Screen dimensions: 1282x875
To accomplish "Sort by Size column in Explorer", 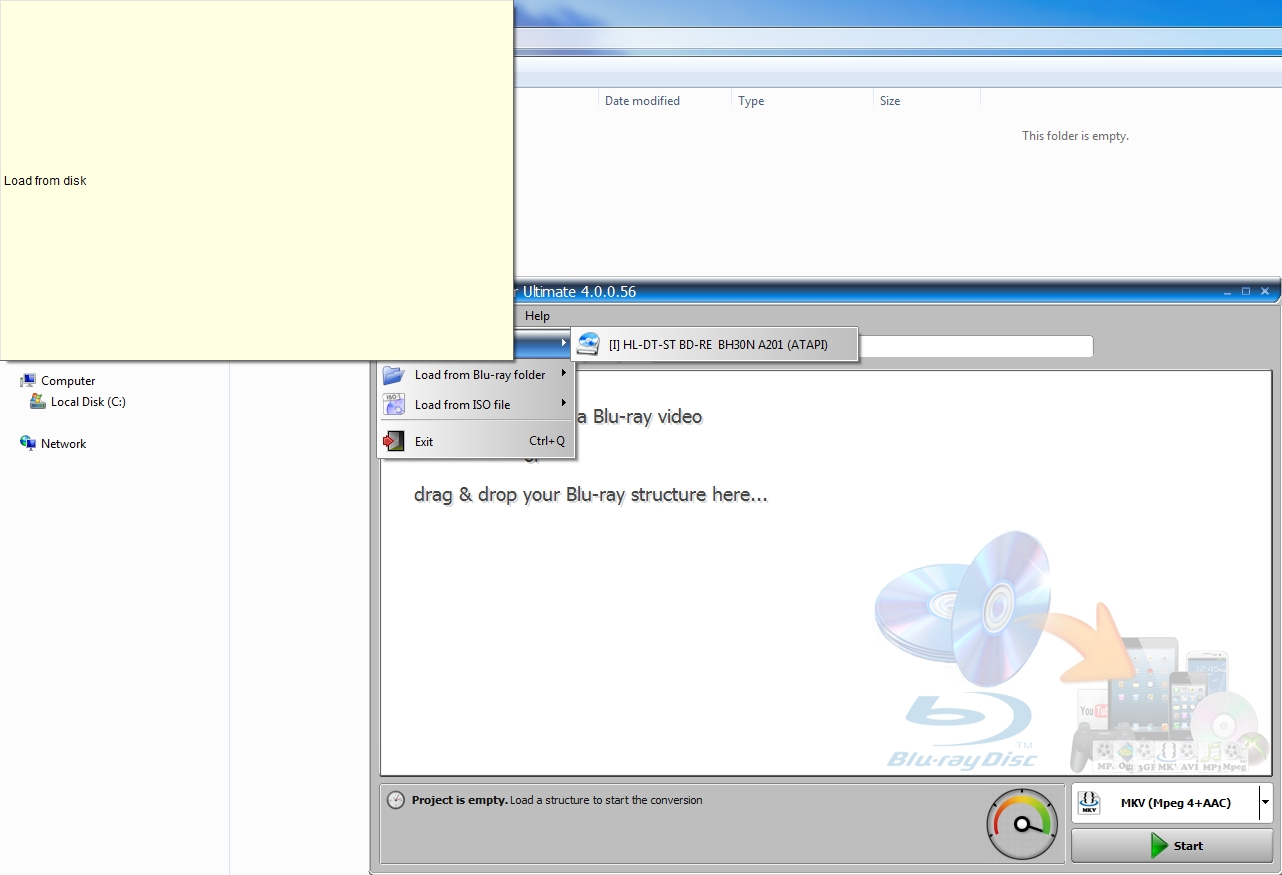I will 927,101.
